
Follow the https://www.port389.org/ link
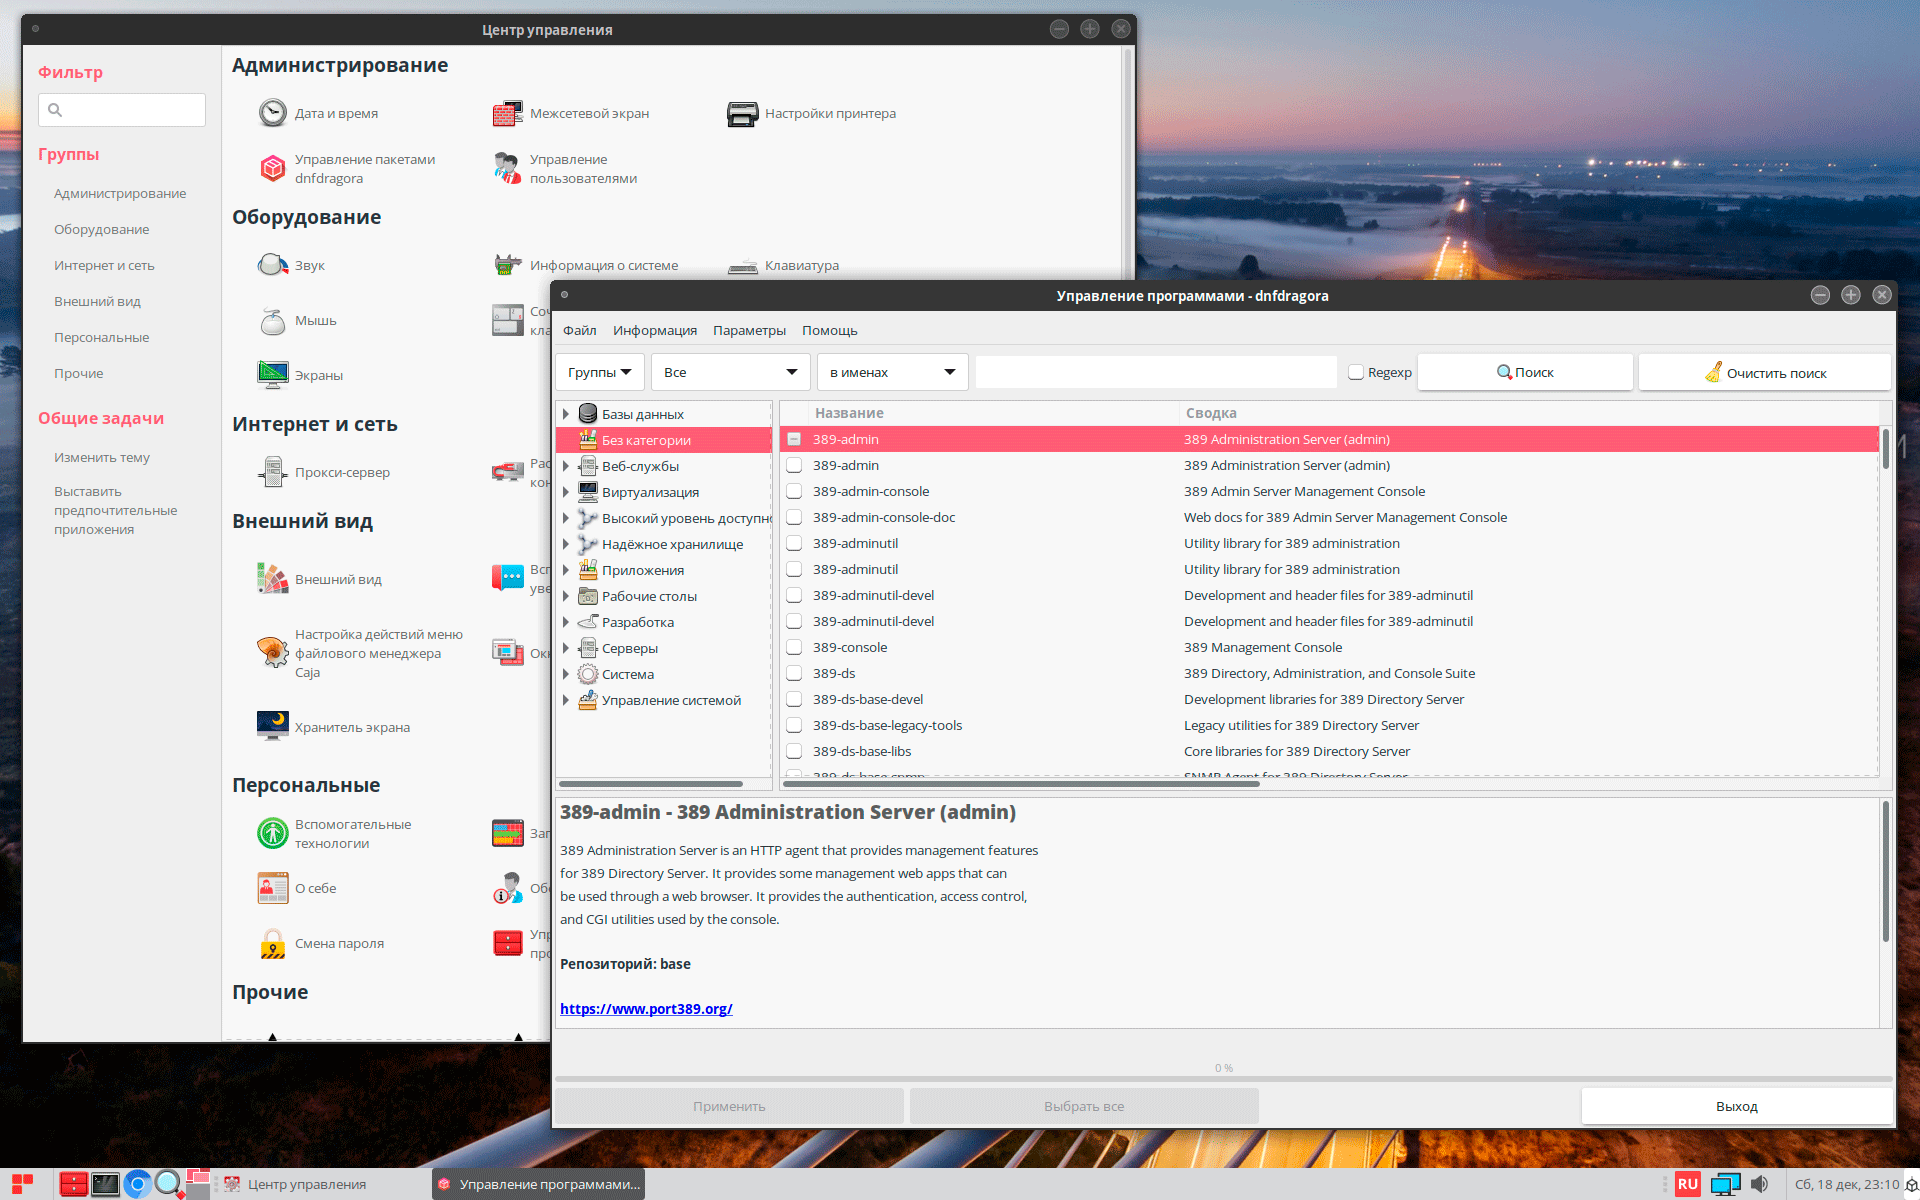click(646, 1009)
